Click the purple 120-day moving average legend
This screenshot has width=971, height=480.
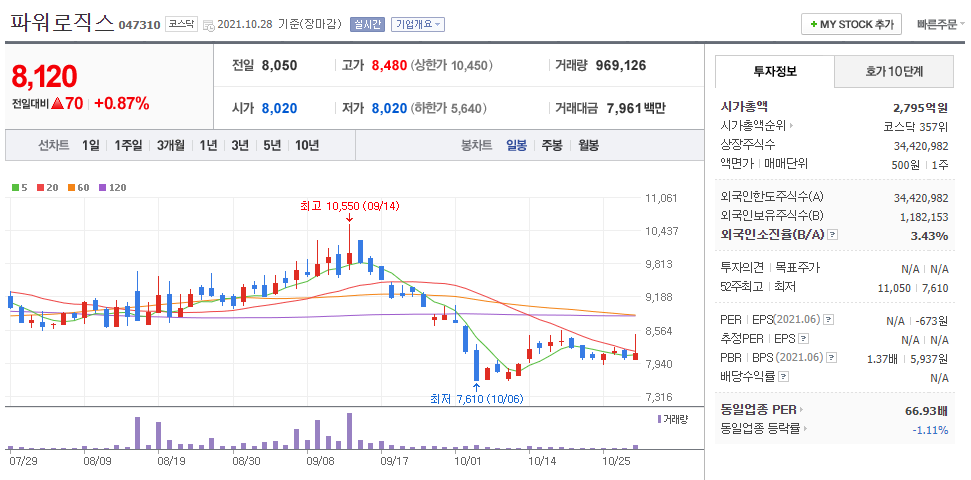112,187
